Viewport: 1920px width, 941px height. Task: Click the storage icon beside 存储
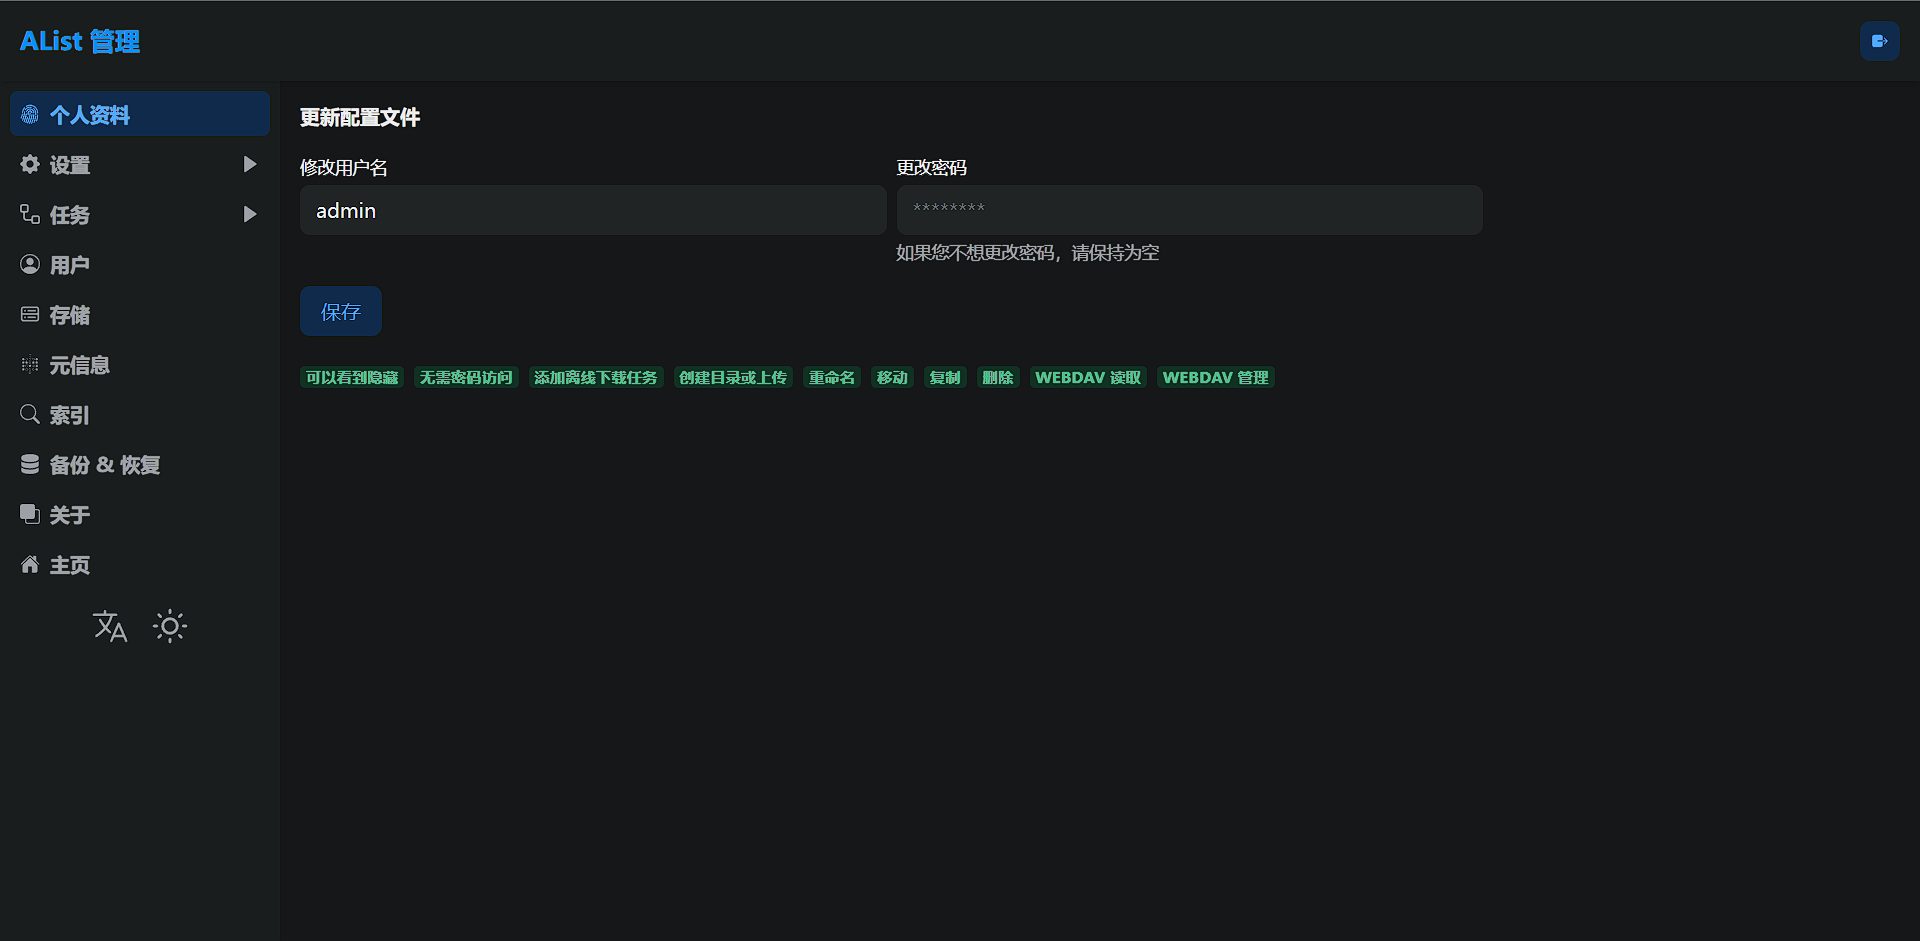pos(30,315)
